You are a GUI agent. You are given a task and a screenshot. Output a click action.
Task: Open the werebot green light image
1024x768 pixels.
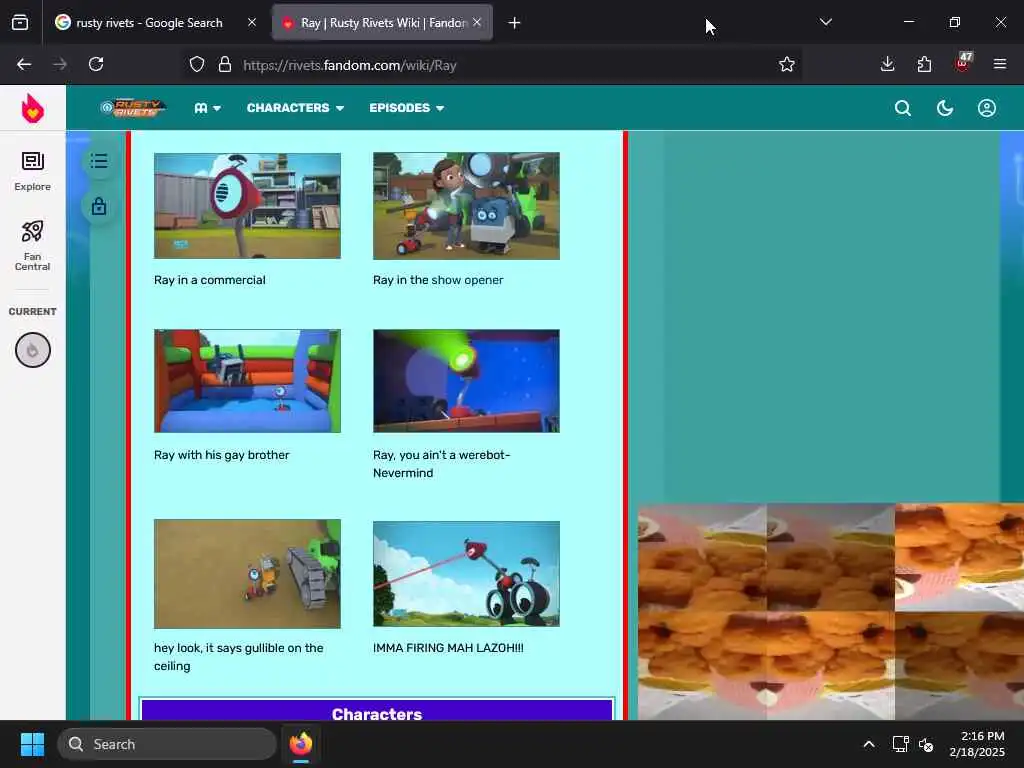[466, 381]
